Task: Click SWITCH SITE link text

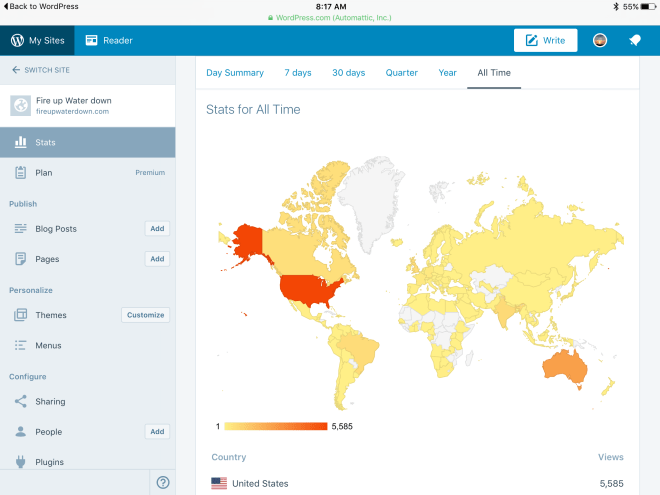Action: coord(47,70)
